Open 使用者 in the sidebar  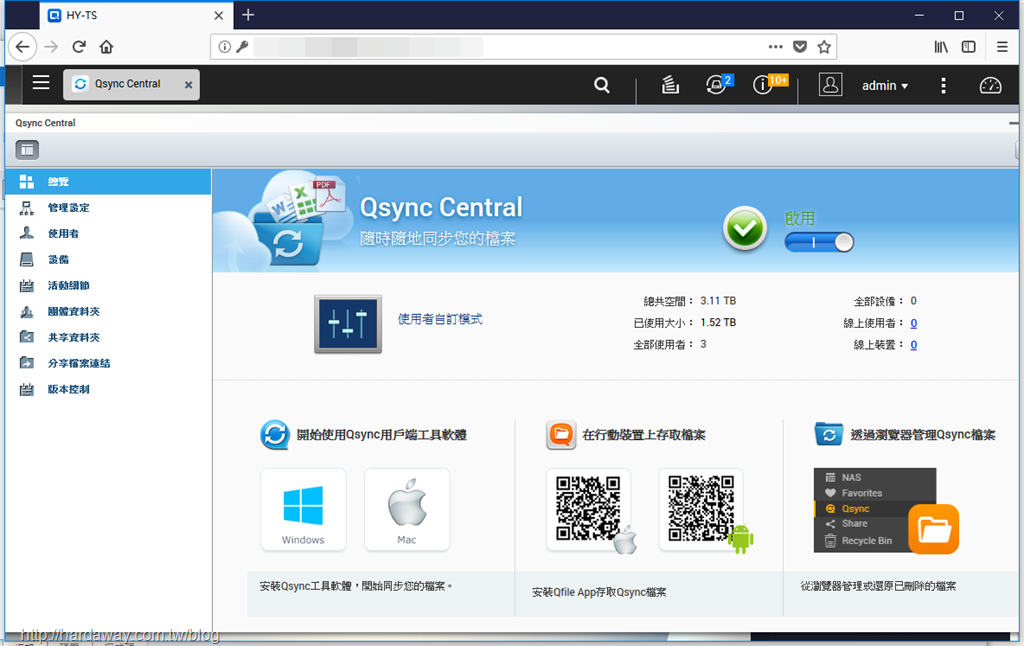tap(108, 233)
